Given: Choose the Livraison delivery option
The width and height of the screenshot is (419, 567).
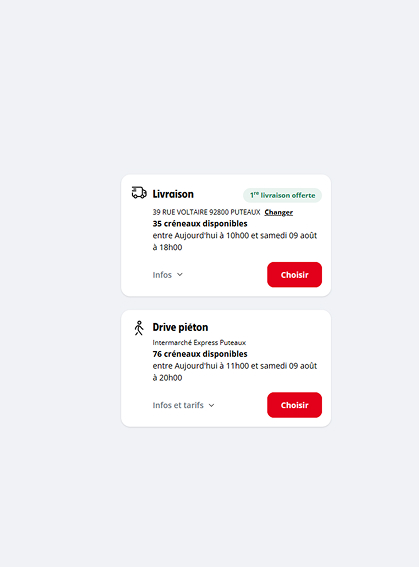Looking at the screenshot, I should click(x=294, y=275).
